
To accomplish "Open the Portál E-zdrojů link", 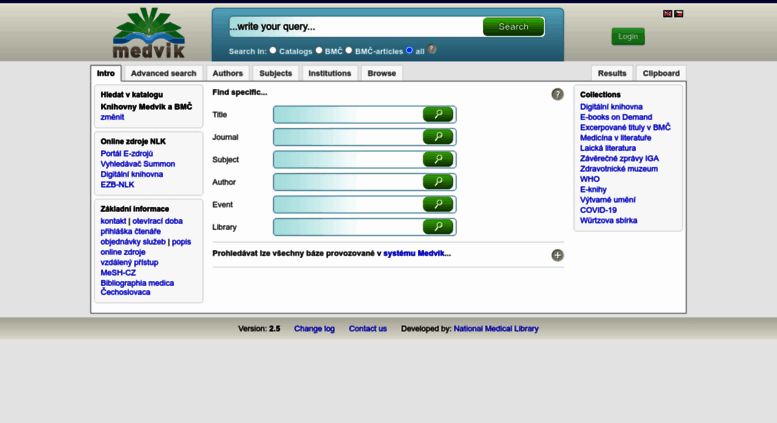I will click(126, 154).
